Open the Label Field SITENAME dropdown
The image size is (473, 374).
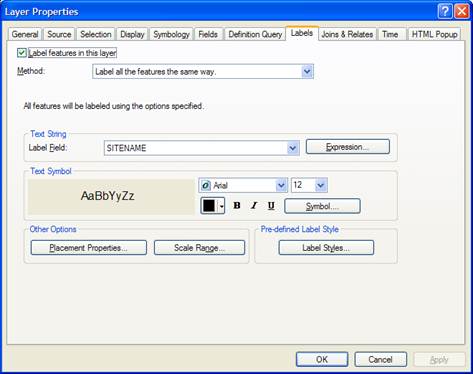(292, 148)
